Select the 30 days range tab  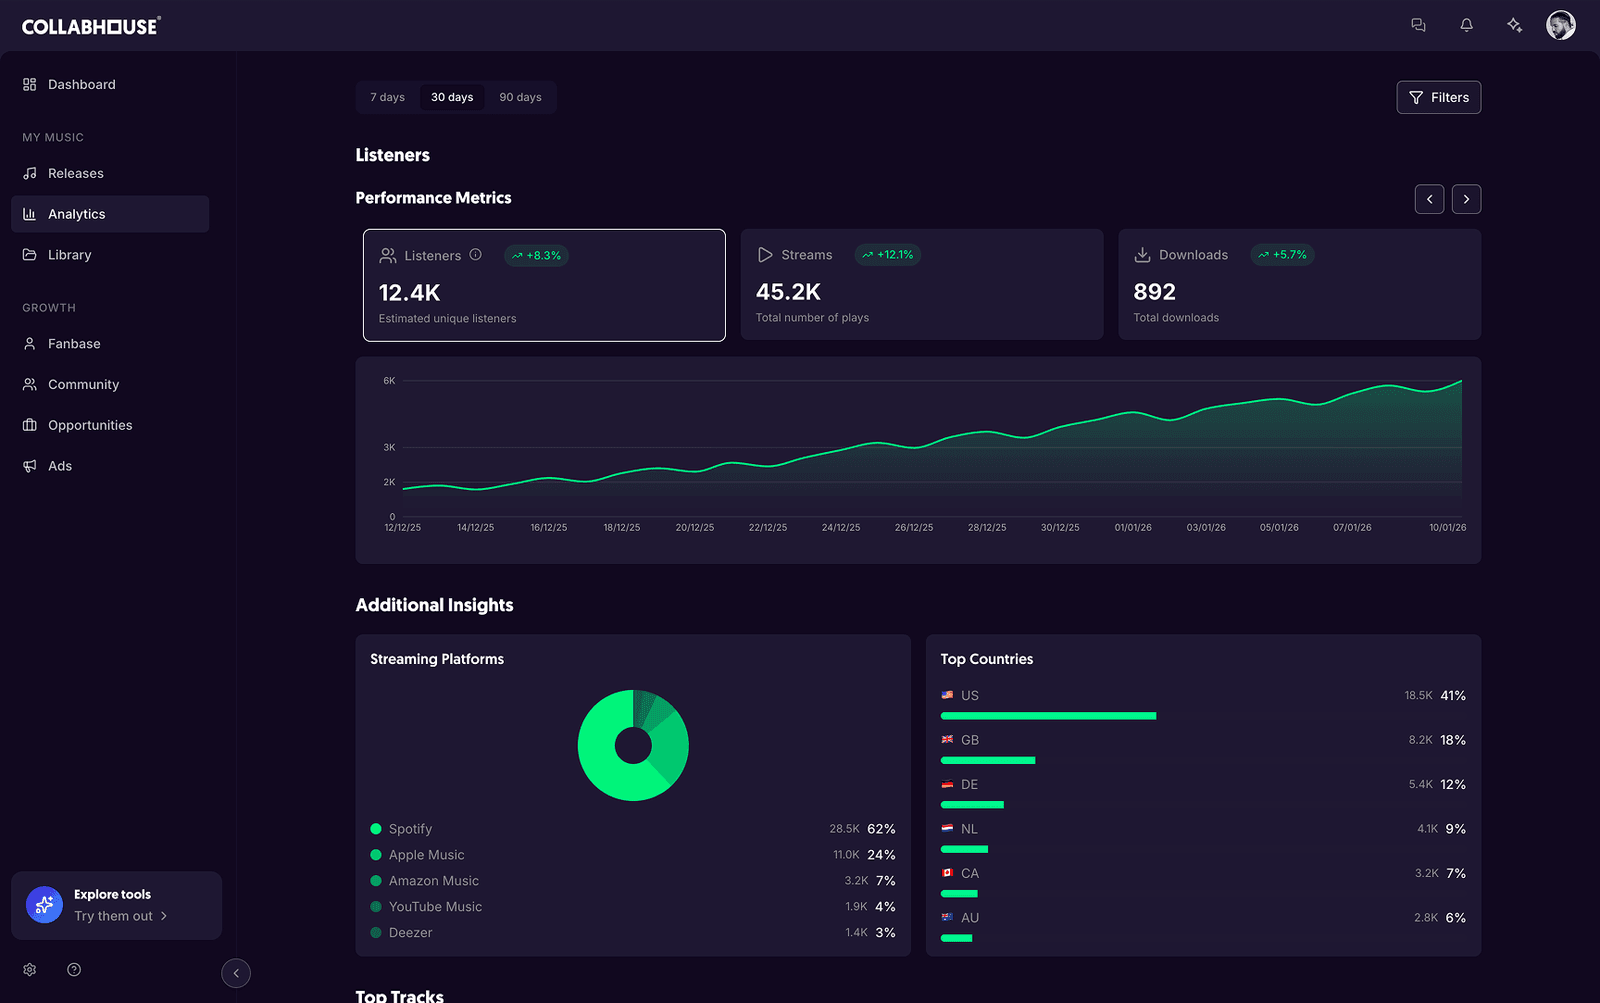pos(452,97)
